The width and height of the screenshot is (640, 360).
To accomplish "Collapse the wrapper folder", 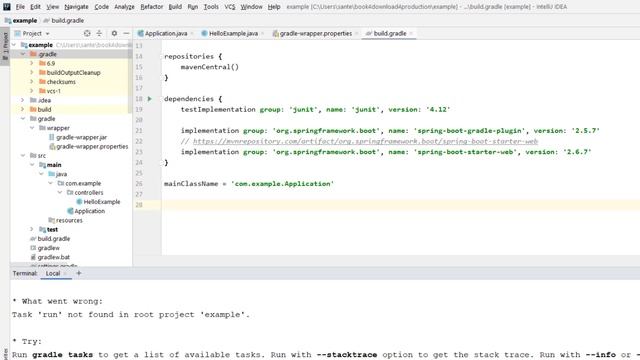I will [x=32, y=128].
